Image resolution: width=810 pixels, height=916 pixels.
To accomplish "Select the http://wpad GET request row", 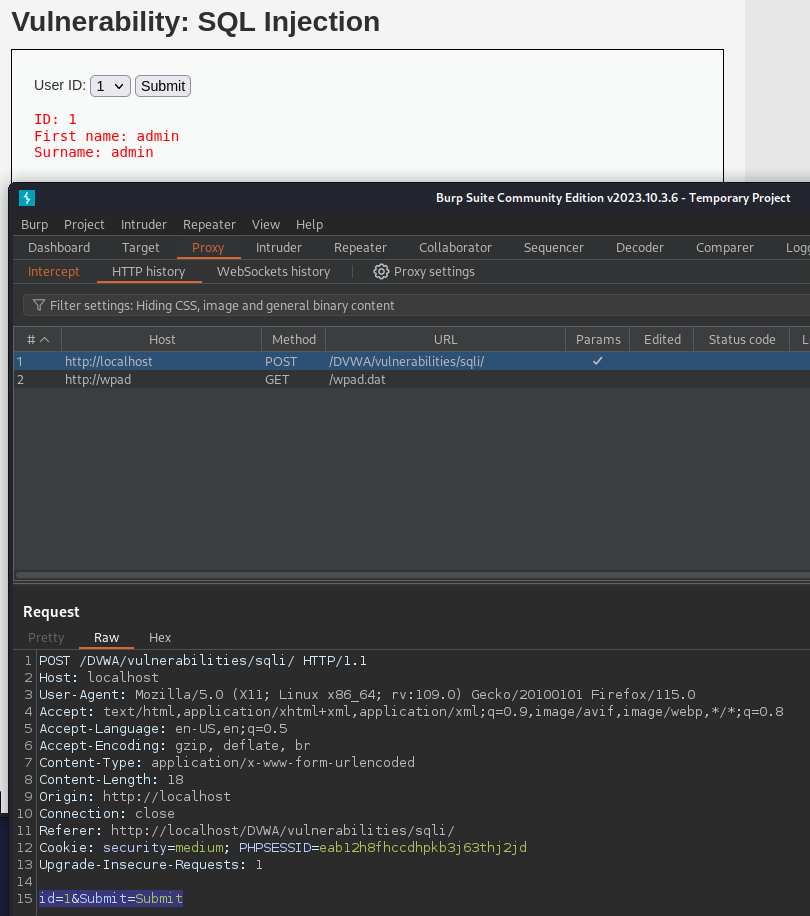I will click(412, 380).
